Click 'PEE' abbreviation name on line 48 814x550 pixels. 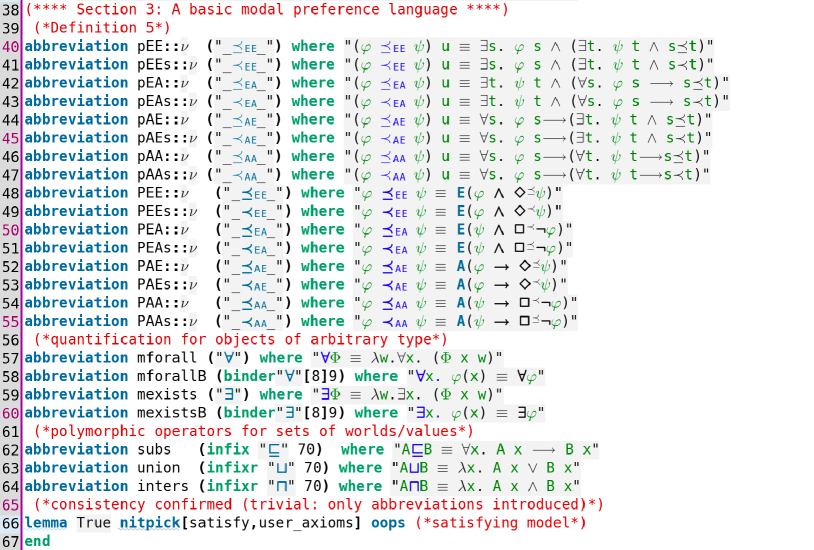point(150,193)
